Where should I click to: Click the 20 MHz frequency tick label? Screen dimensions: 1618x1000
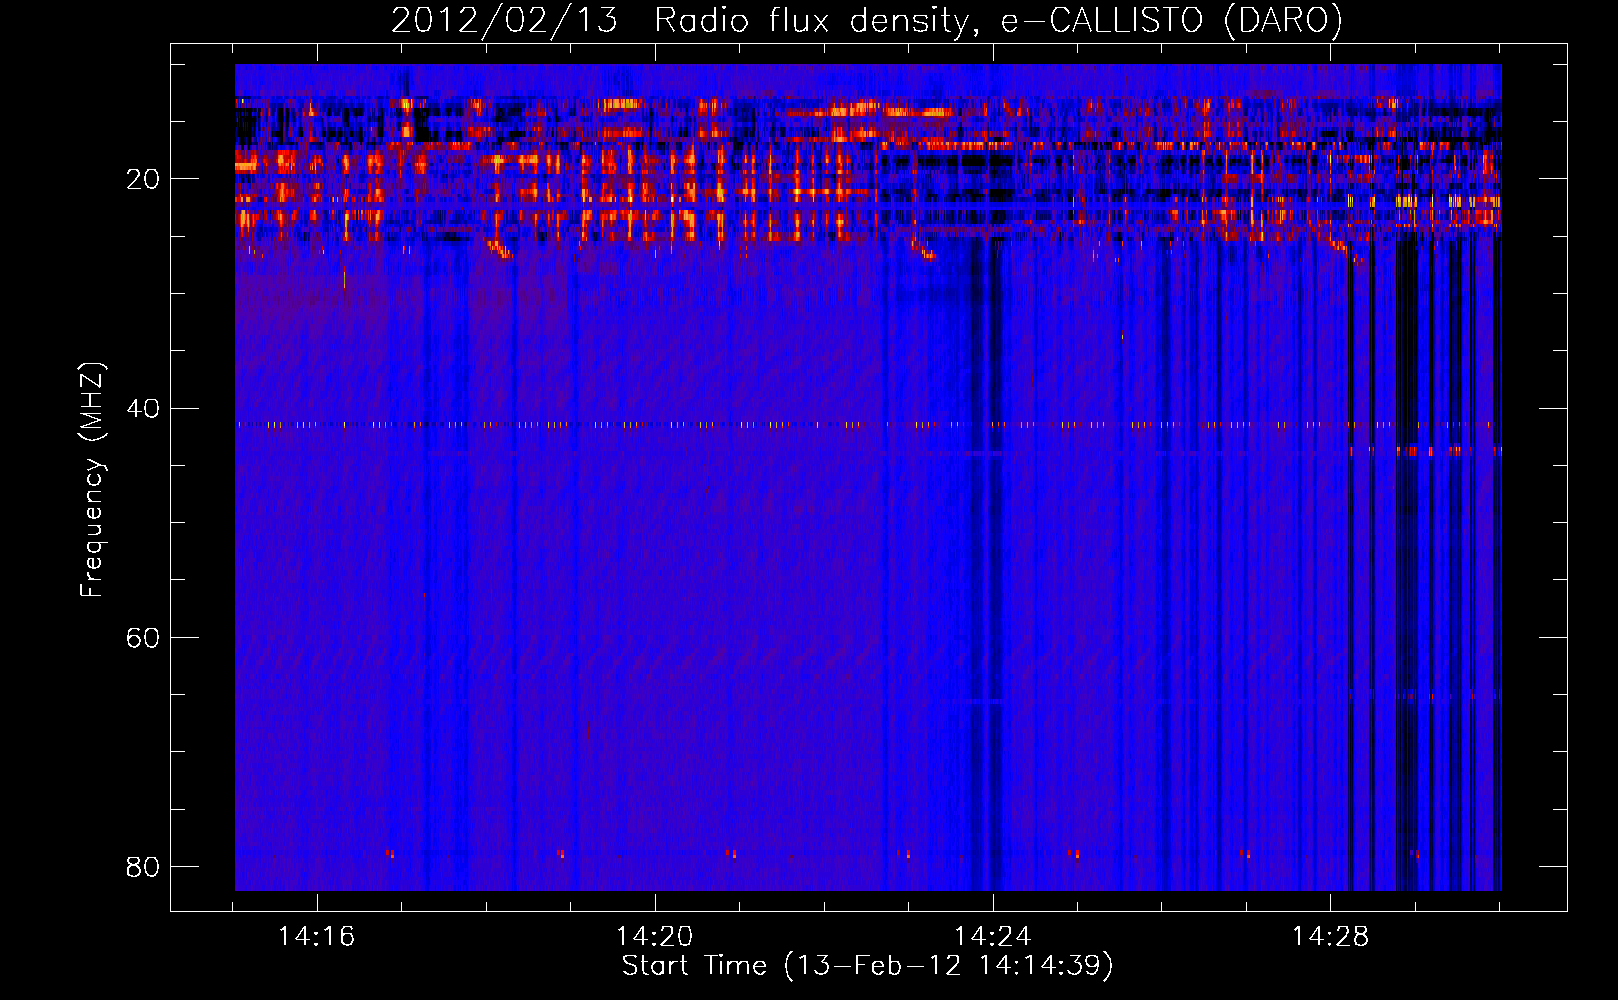point(142,180)
